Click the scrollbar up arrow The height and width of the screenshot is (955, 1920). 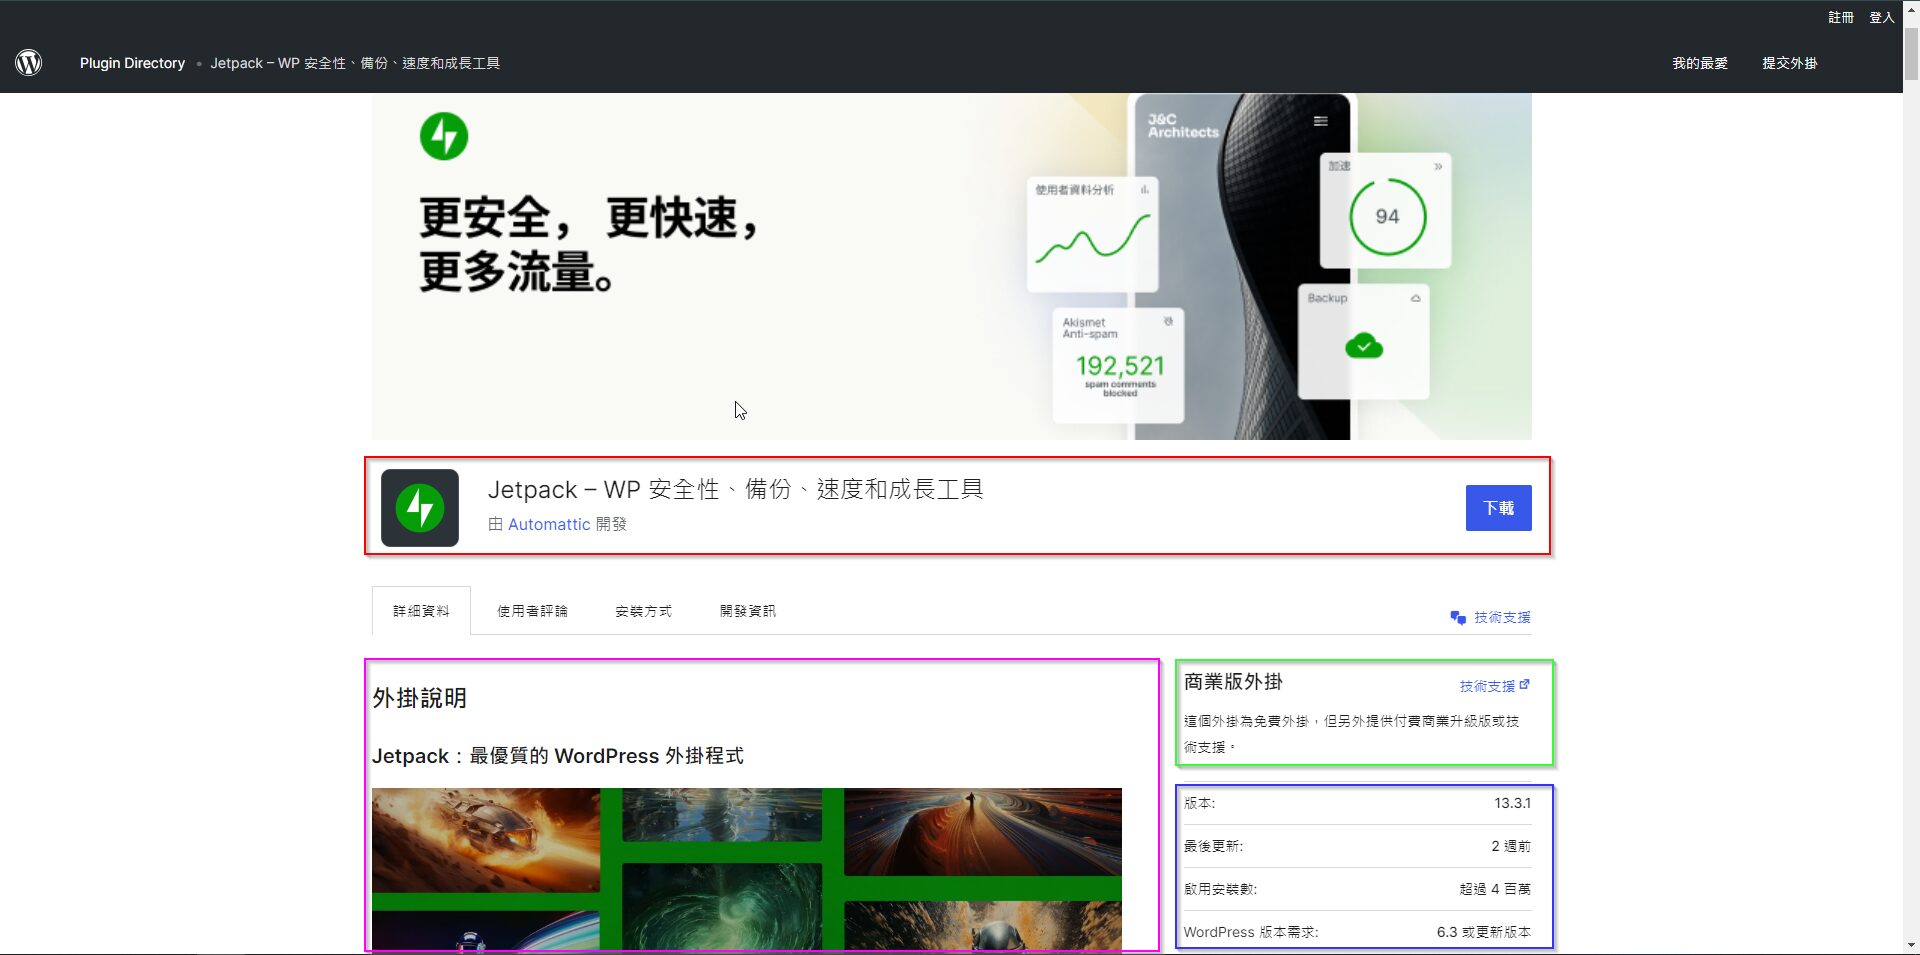(x=1911, y=9)
